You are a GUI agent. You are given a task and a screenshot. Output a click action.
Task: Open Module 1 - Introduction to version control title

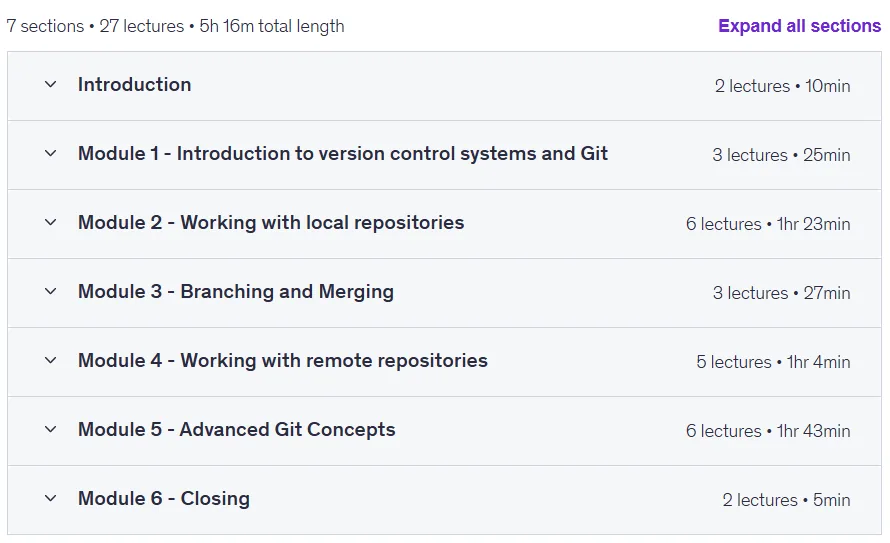[343, 153]
